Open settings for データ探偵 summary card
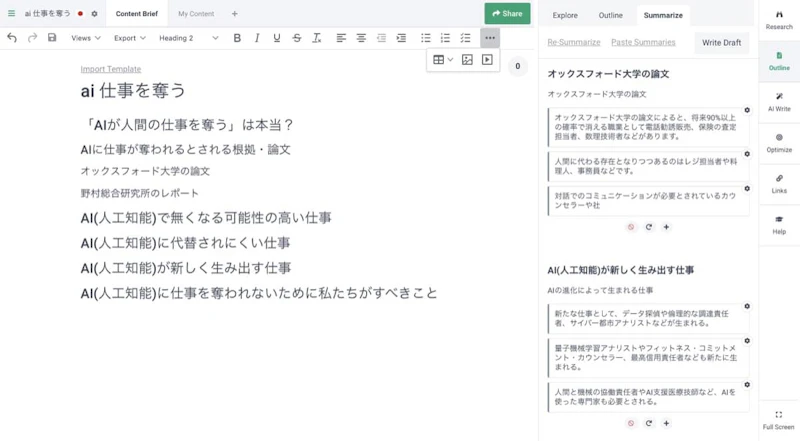Screen dimensions: 800x441 coord(747,306)
